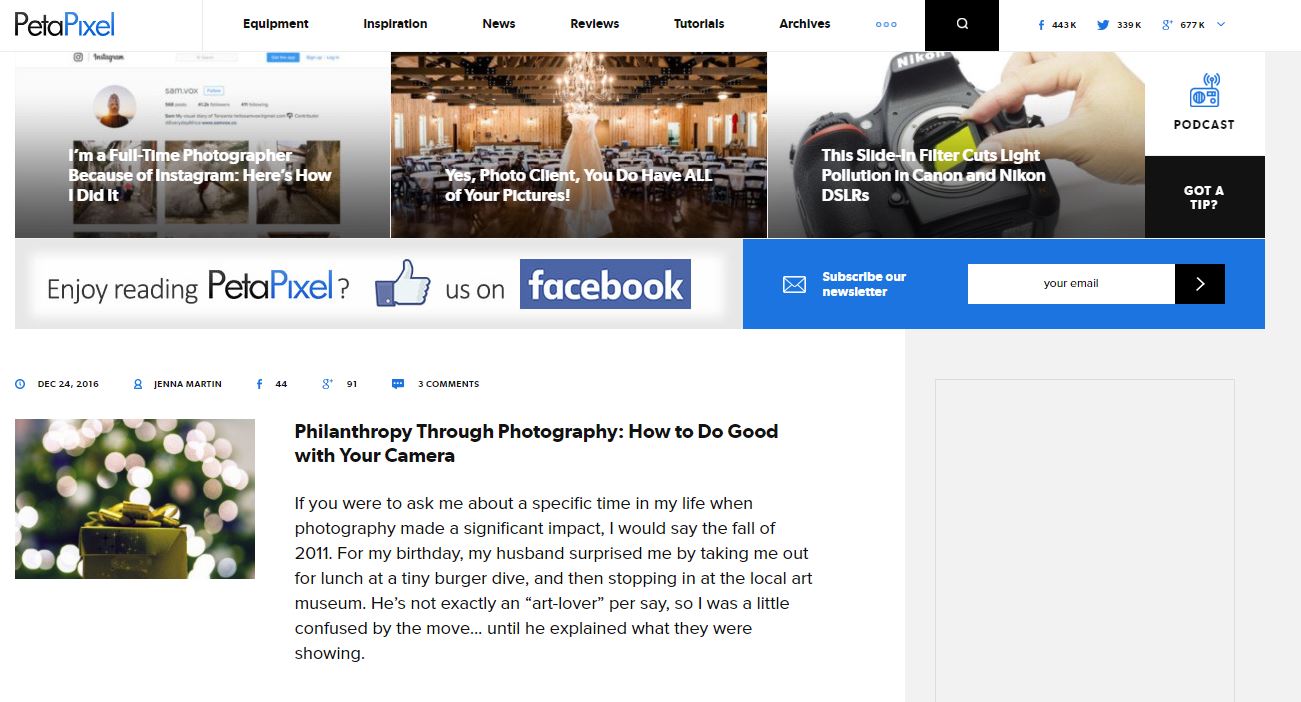Open the three-dot more menu in the navigation
Viewport: 1301px width, 702px height.
click(885, 24)
